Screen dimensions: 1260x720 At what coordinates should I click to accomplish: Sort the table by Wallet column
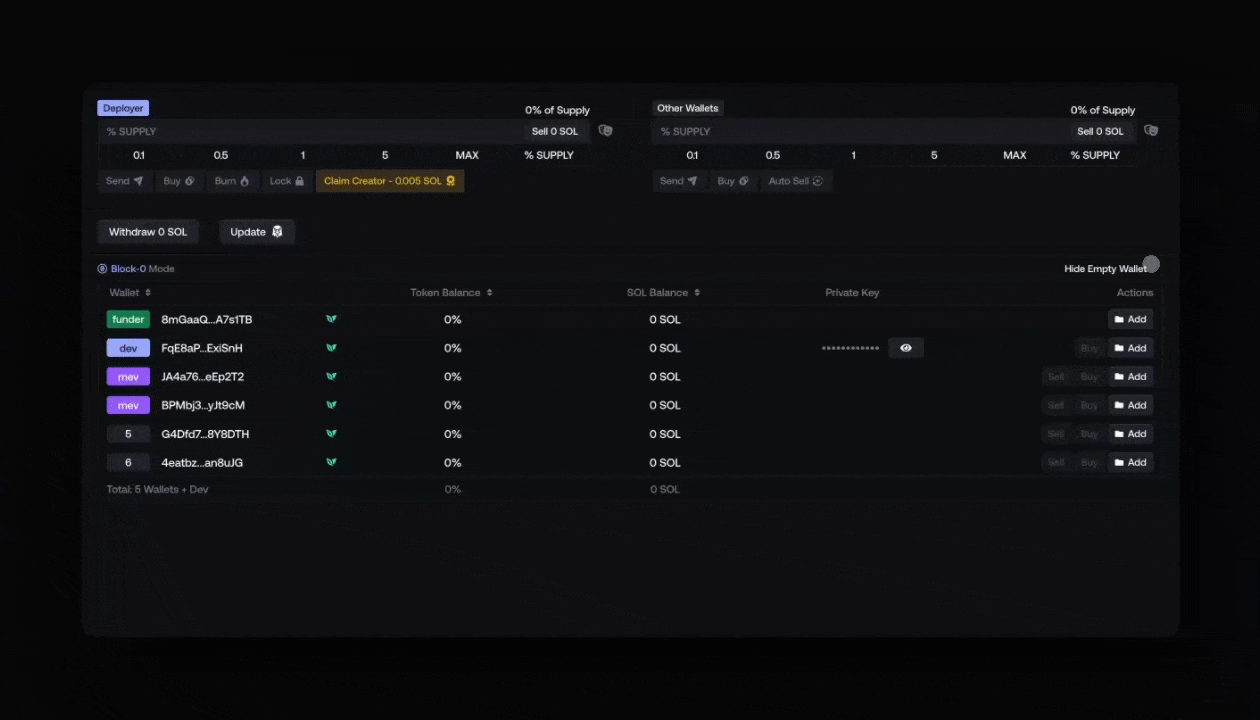130,293
